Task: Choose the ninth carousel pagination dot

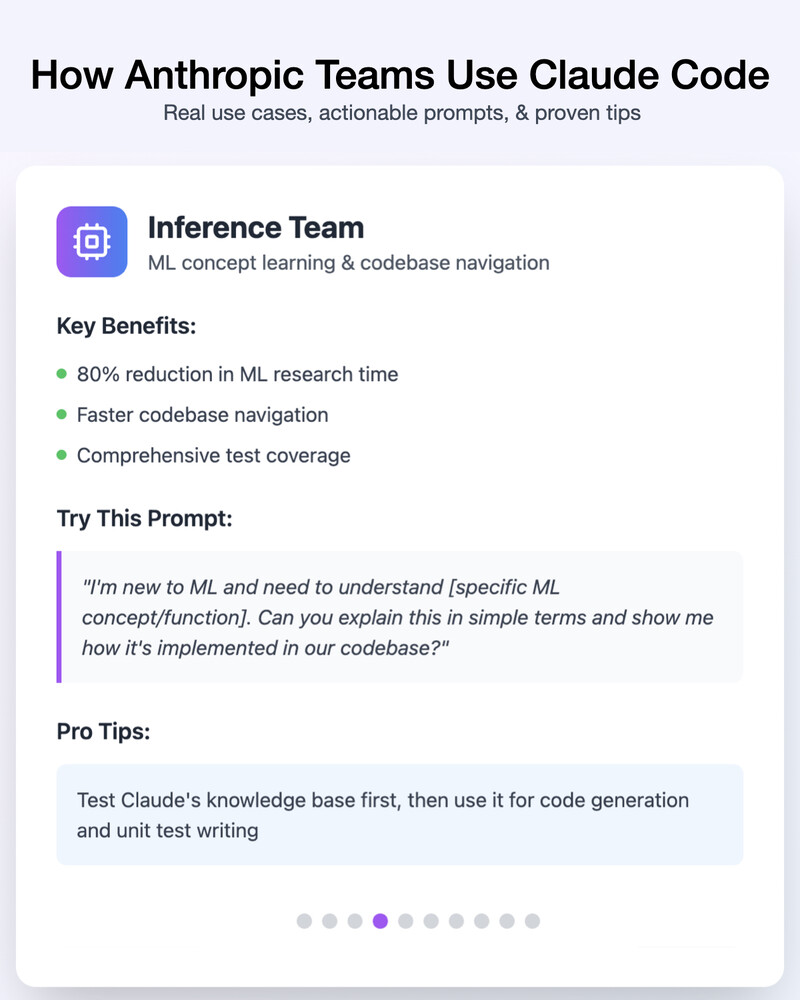Action: click(507, 921)
